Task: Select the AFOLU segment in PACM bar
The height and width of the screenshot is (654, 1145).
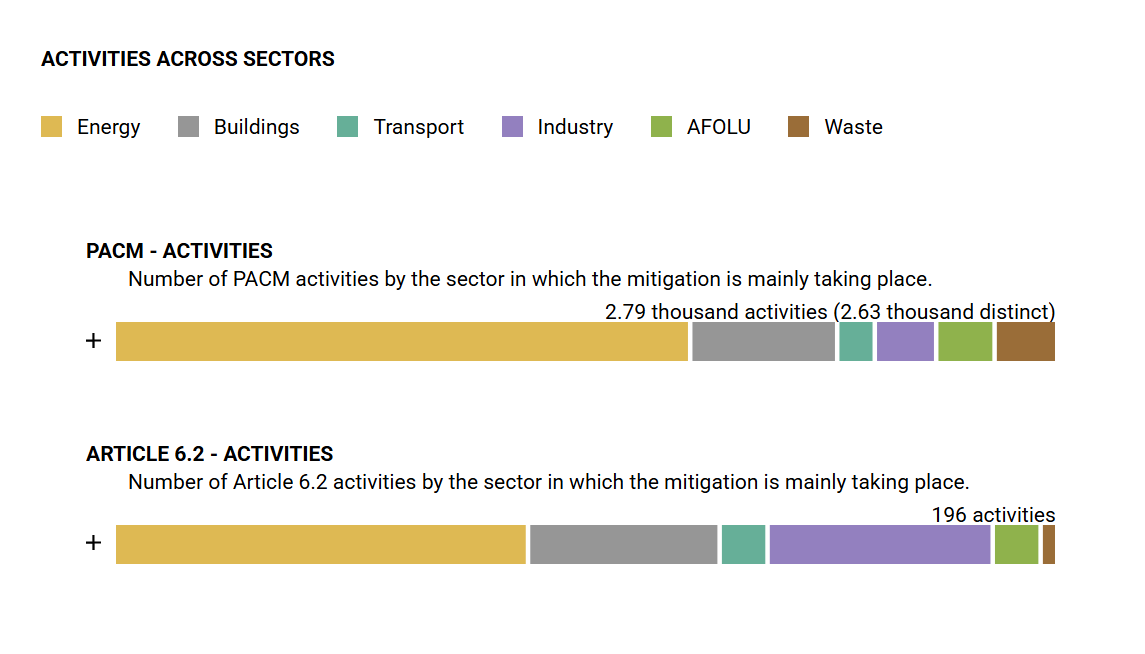Action: [x=965, y=341]
